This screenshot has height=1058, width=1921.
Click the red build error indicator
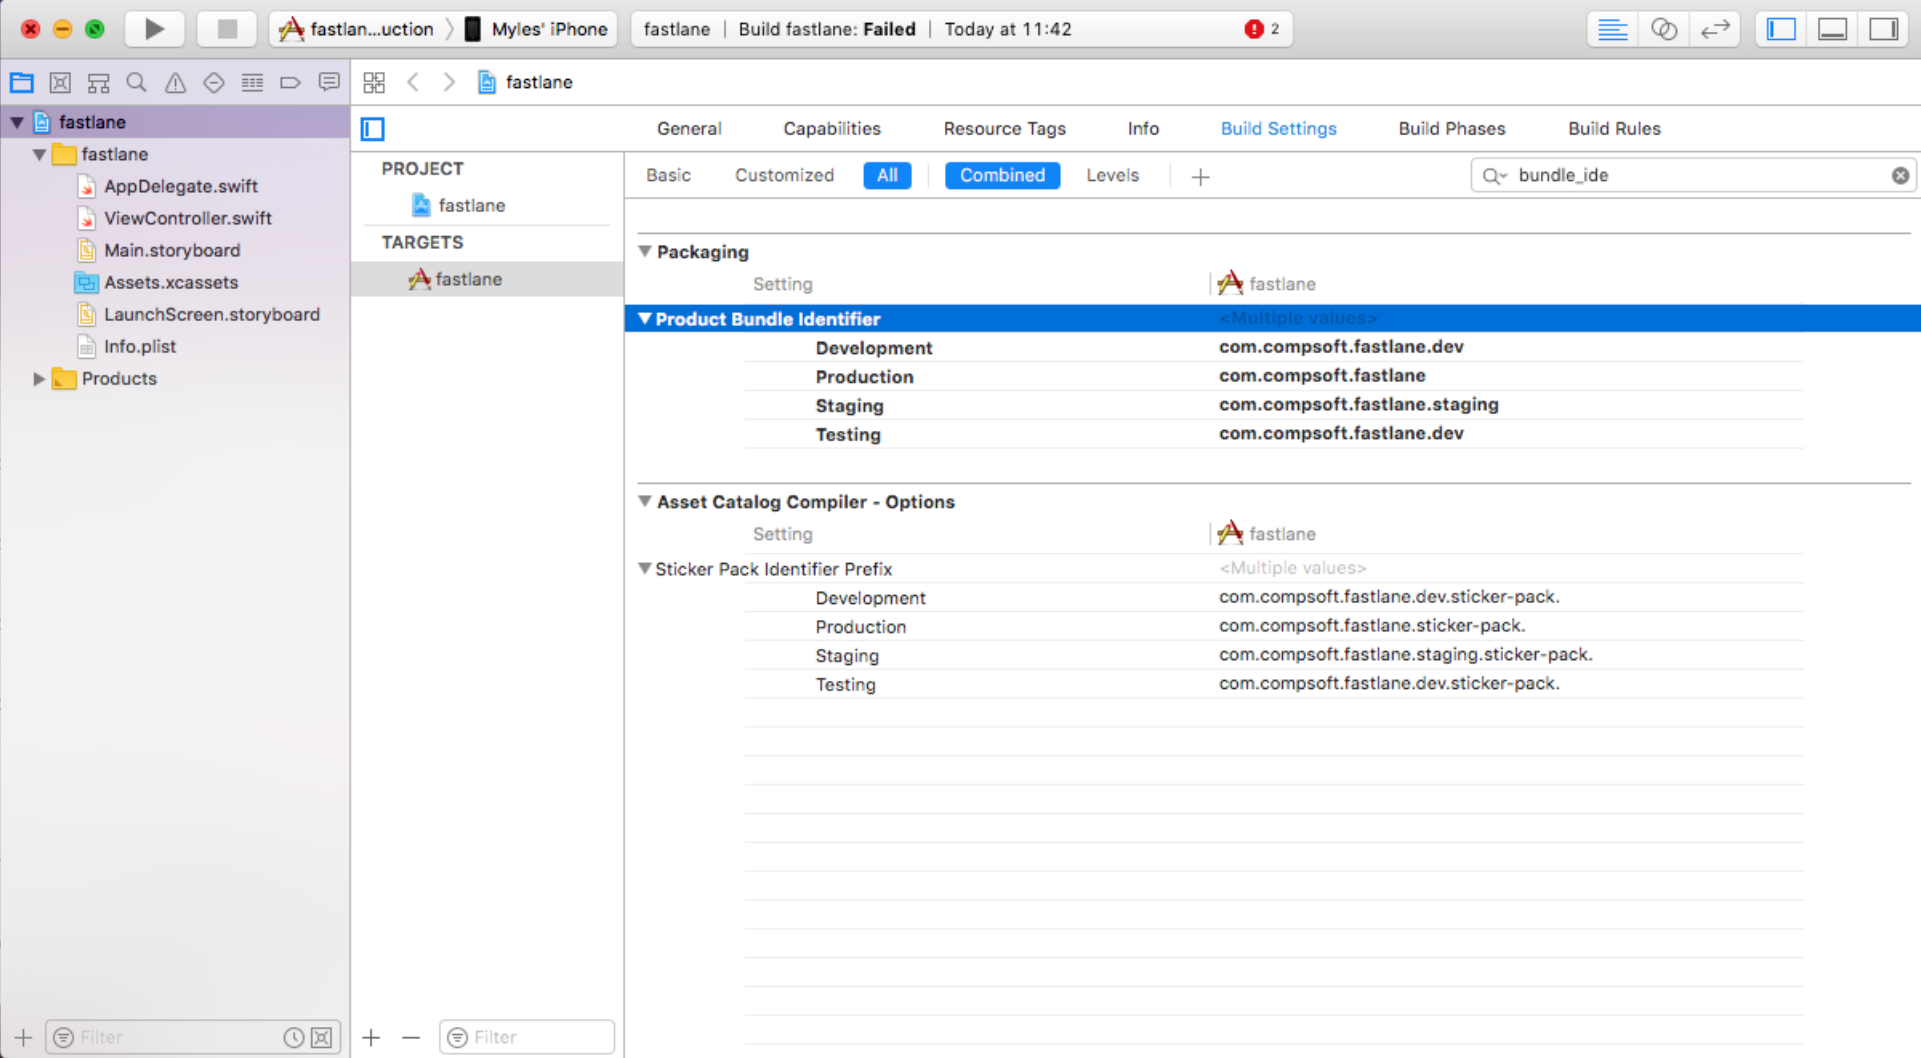1254,29
